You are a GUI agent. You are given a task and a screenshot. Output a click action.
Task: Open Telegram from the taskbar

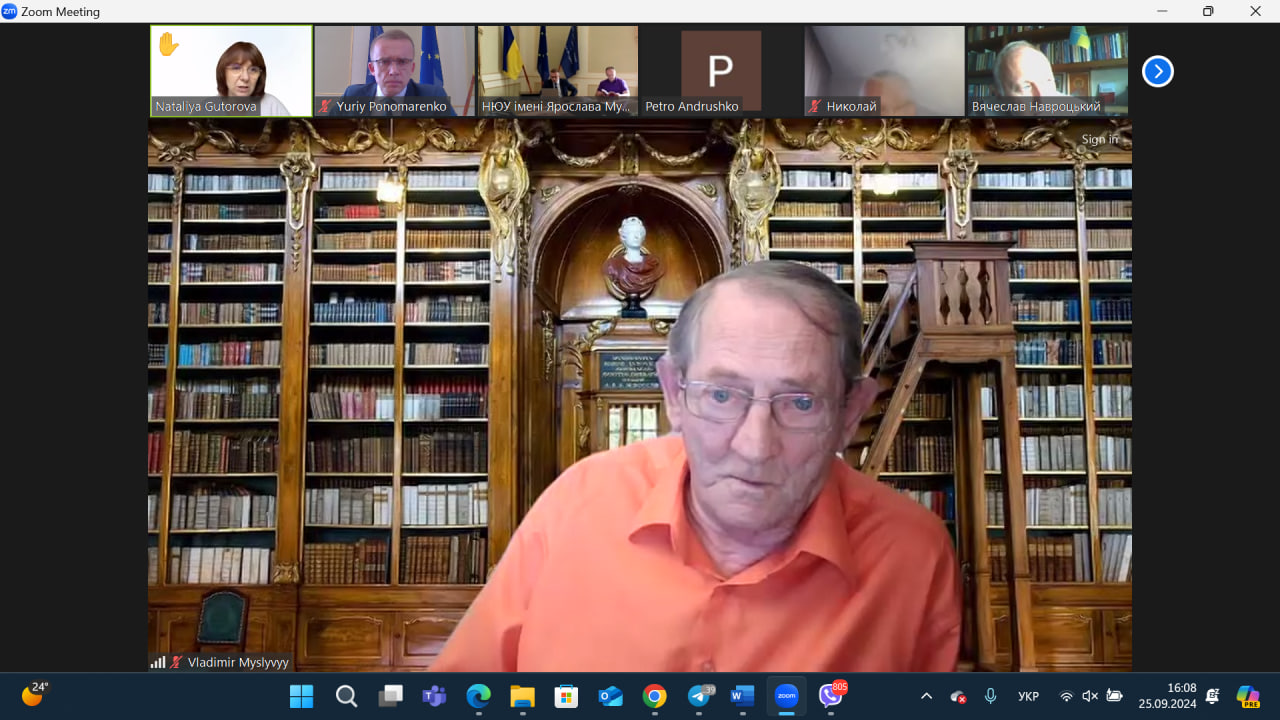[x=699, y=696]
